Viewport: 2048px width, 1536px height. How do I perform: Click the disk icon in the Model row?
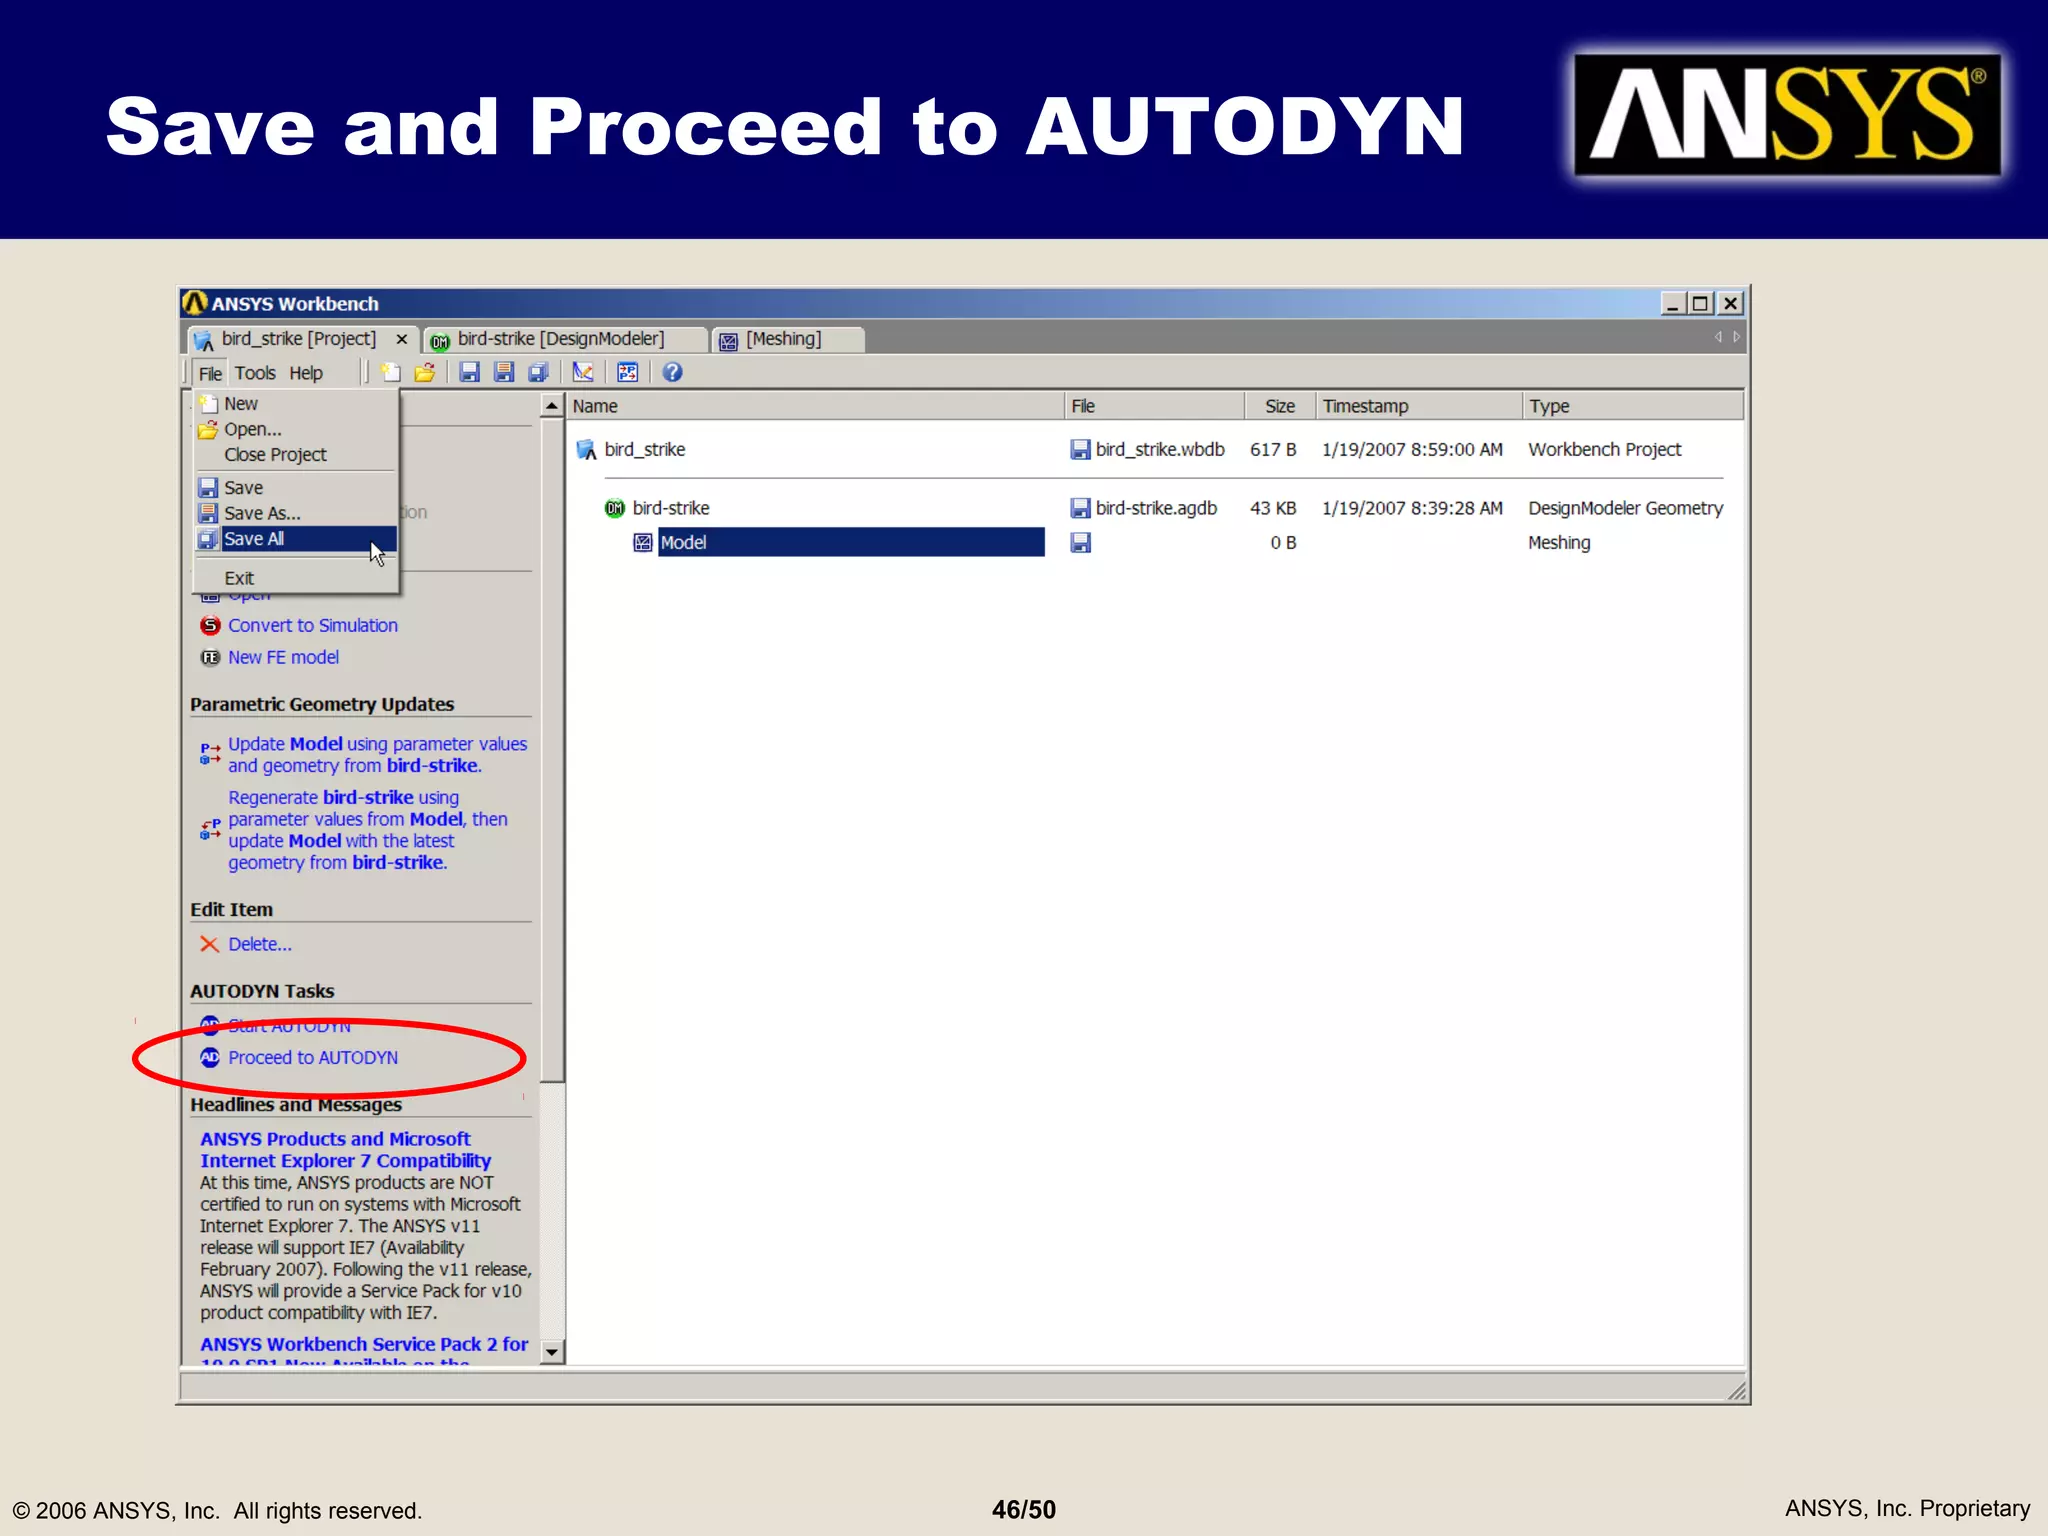pos(1080,542)
